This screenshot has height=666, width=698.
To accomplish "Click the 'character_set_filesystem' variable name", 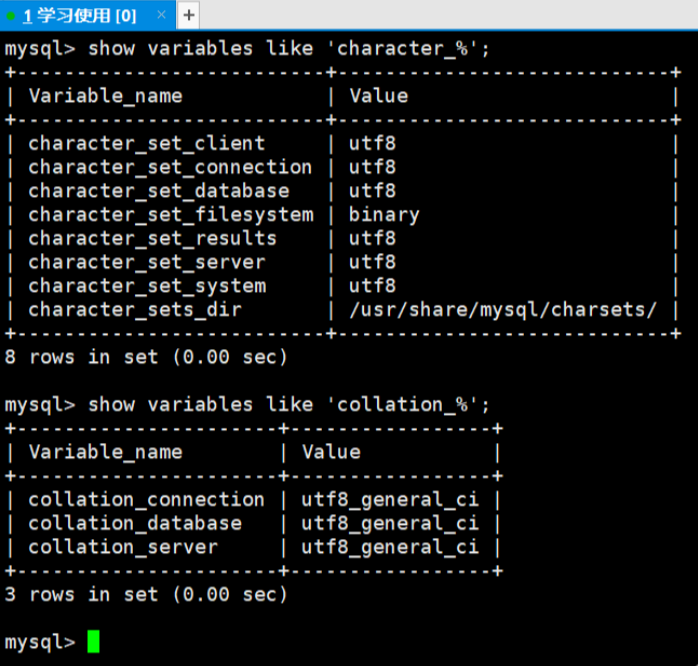I will point(171,215).
